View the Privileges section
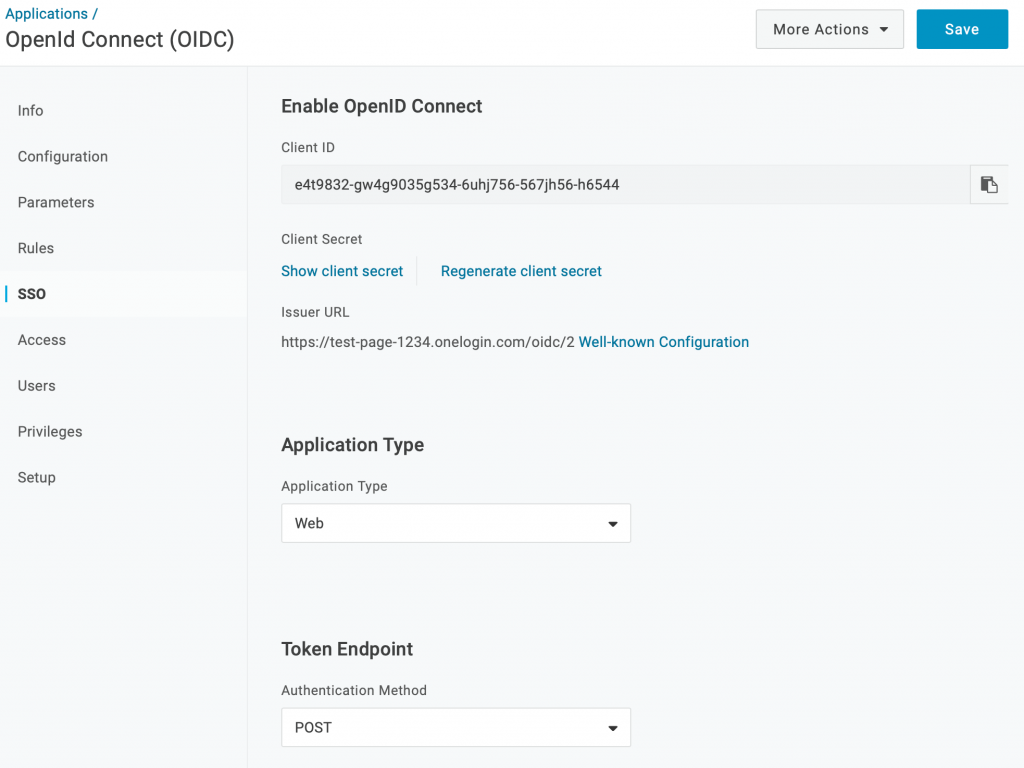1024x768 pixels. point(49,431)
